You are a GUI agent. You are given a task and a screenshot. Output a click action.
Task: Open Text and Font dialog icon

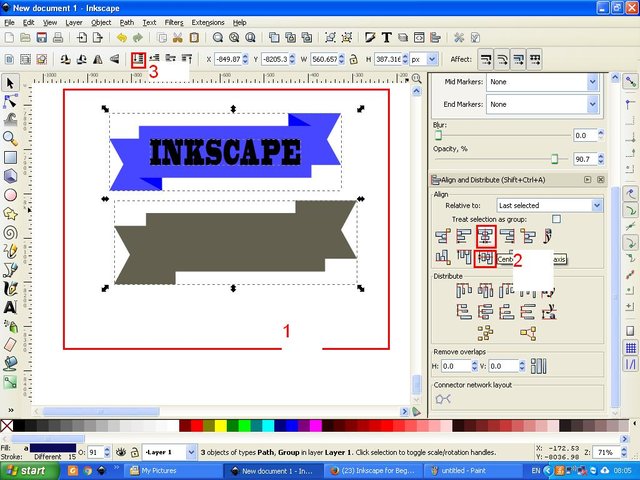click(386, 38)
